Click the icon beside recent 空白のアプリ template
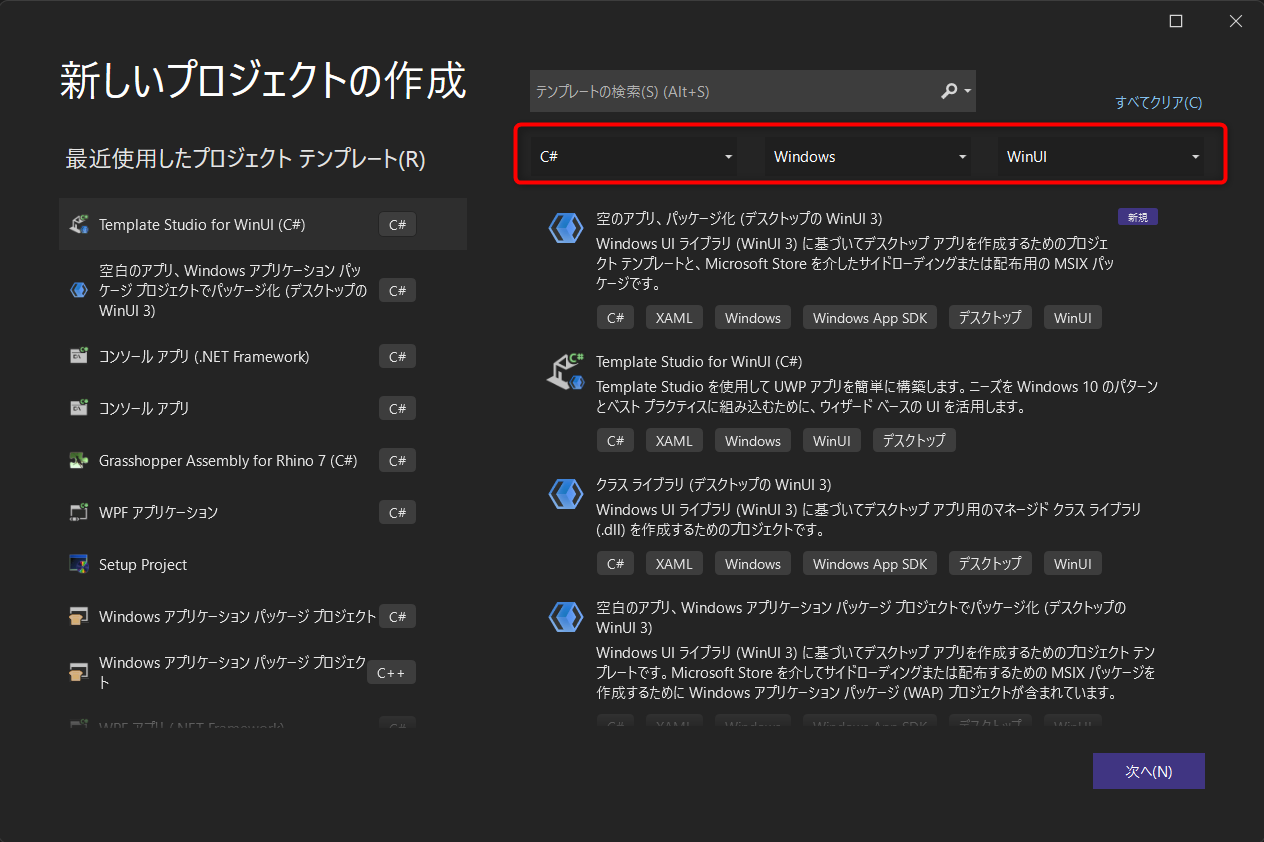 tap(79, 290)
